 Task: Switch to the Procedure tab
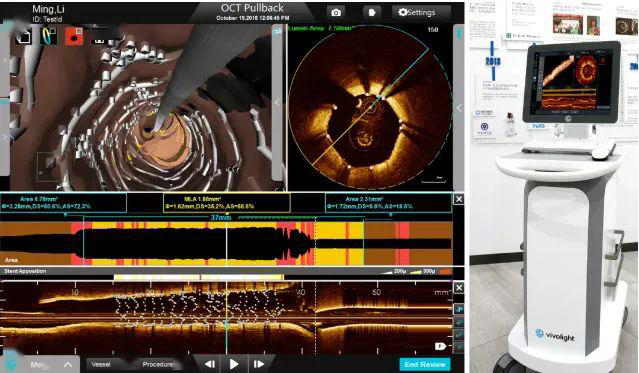(157, 364)
